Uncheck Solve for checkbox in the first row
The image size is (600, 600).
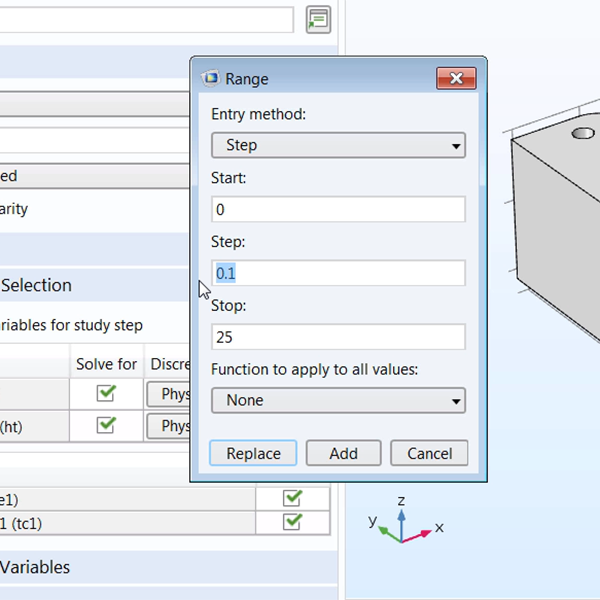click(106, 394)
